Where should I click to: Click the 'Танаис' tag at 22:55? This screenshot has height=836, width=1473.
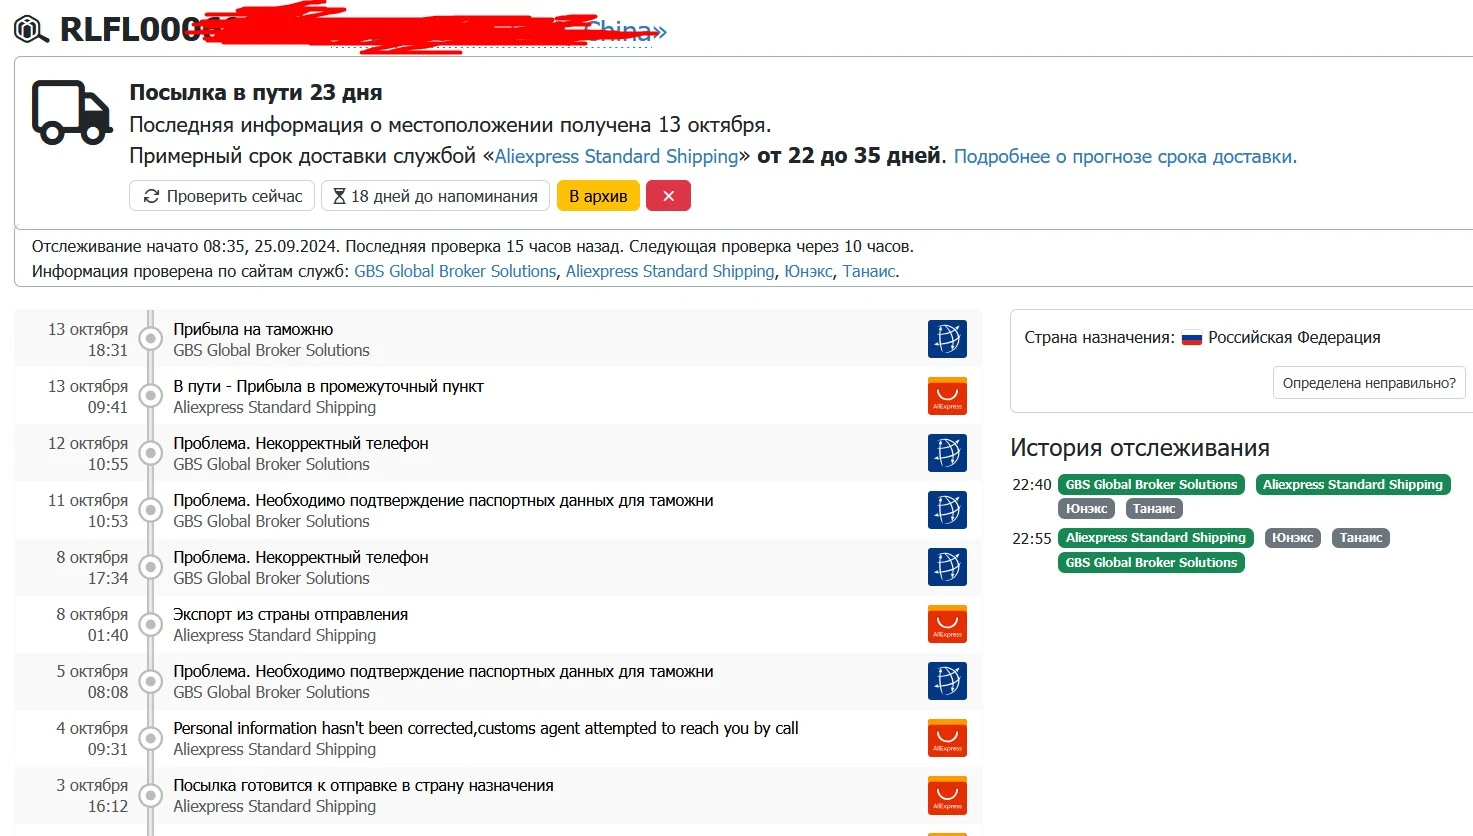pyautogui.click(x=1361, y=538)
